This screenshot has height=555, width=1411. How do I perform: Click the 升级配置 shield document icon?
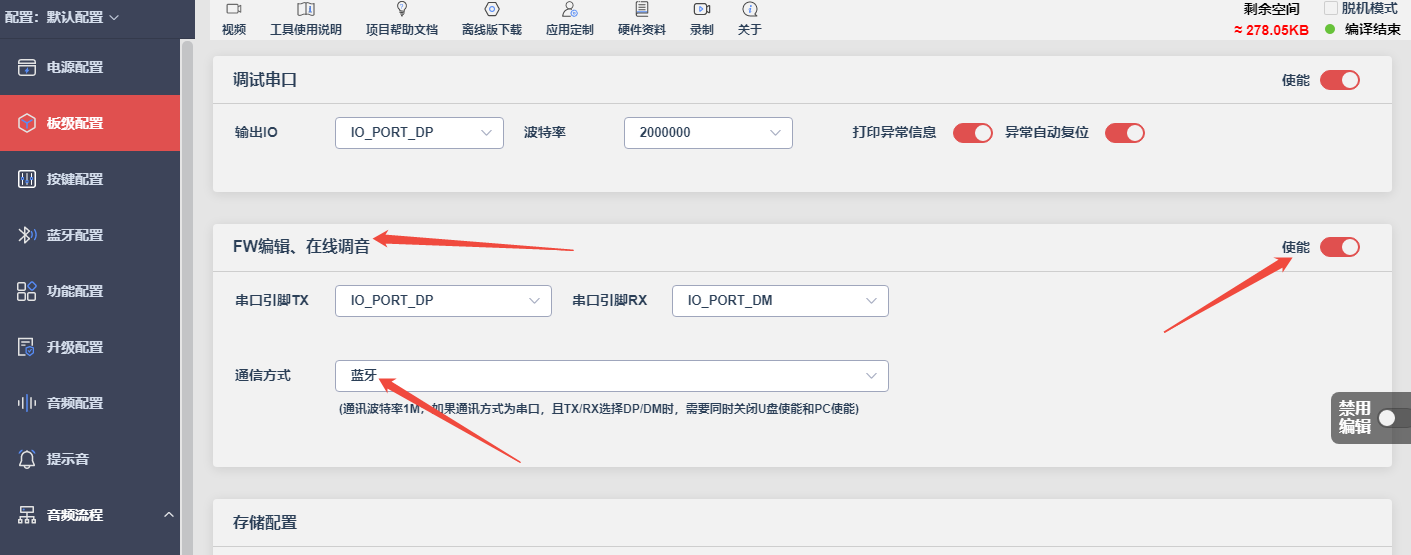pyautogui.click(x=27, y=347)
